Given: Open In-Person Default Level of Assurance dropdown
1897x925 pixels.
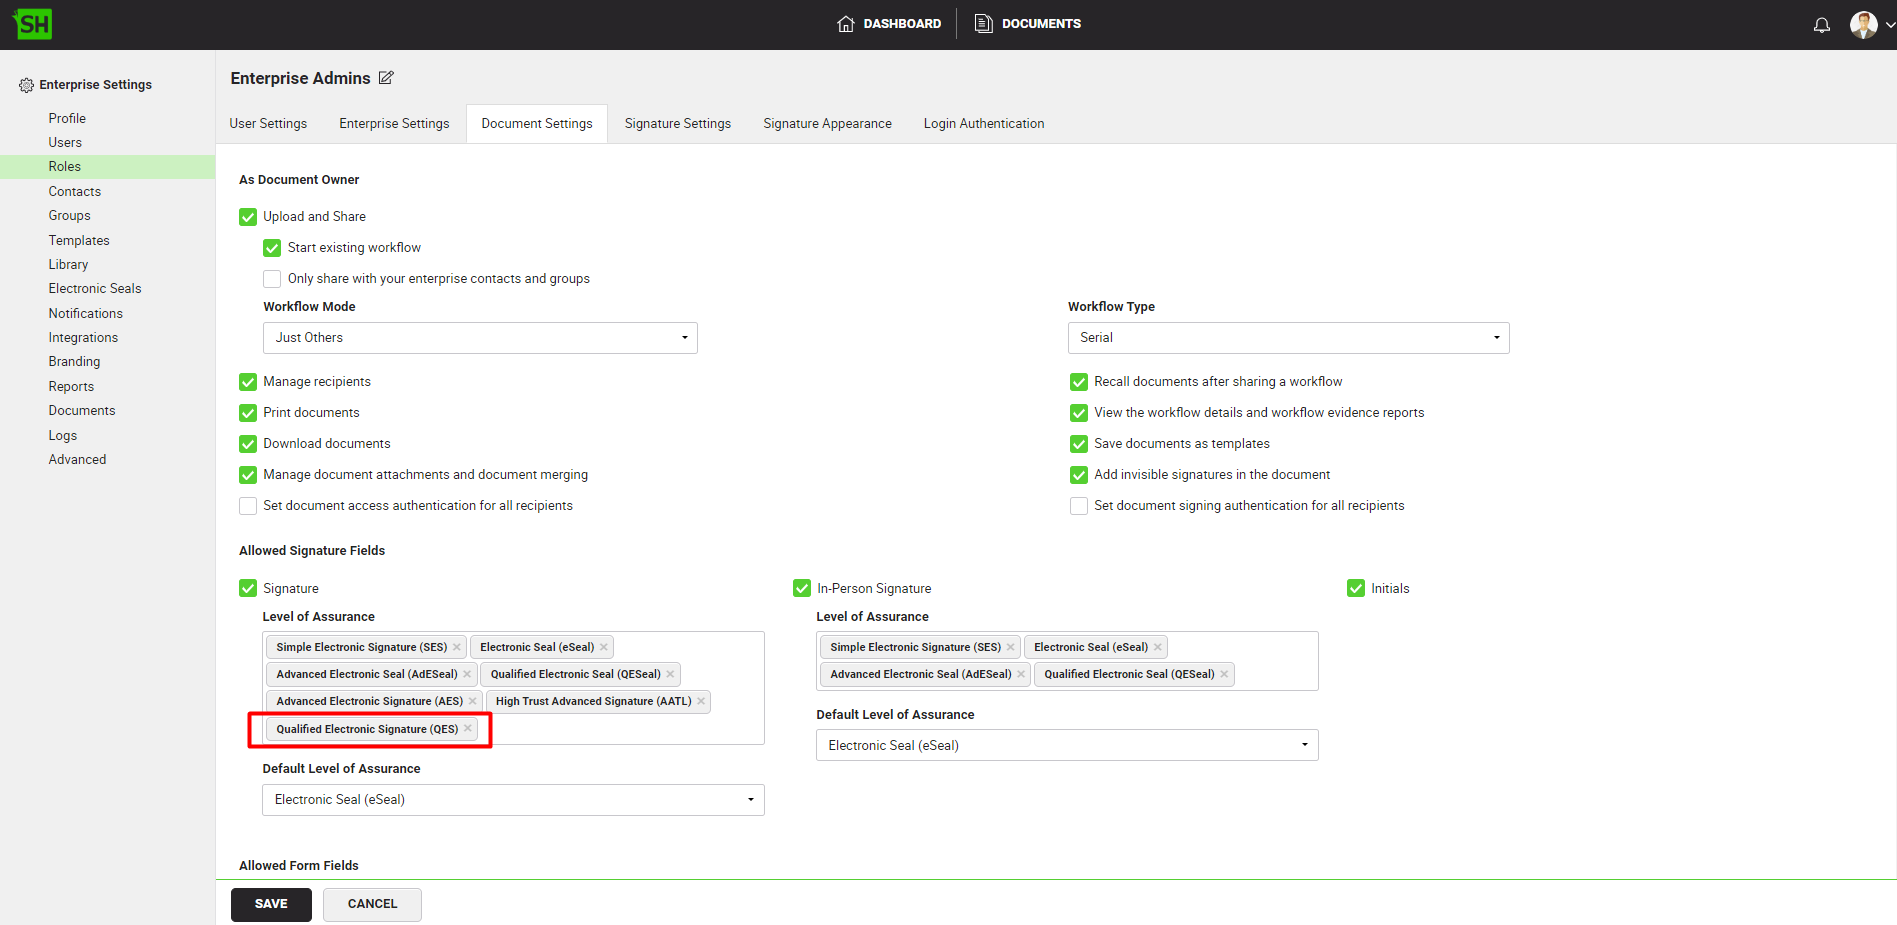Looking at the screenshot, I should (x=1067, y=746).
